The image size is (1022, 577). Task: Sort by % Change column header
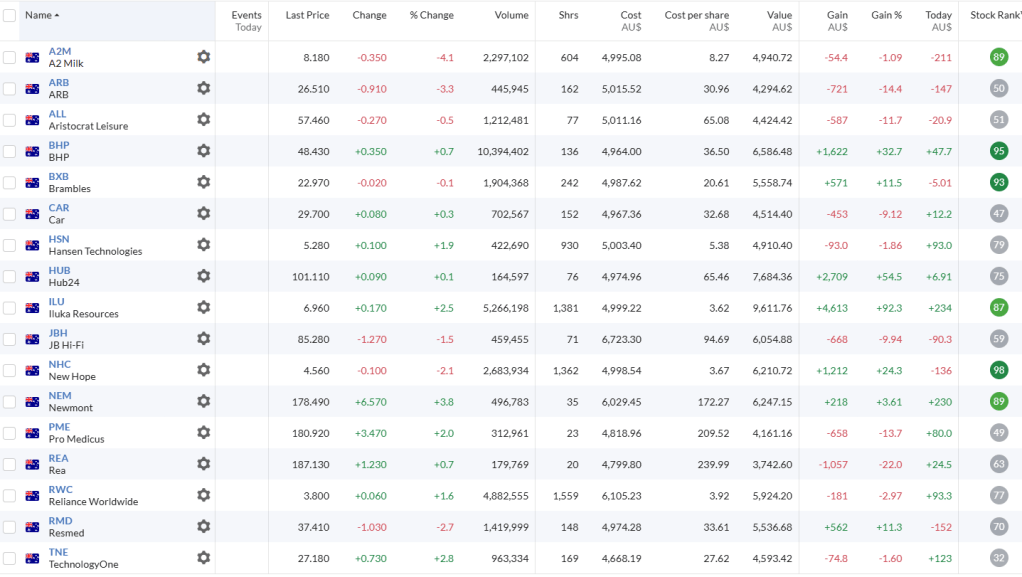431,15
